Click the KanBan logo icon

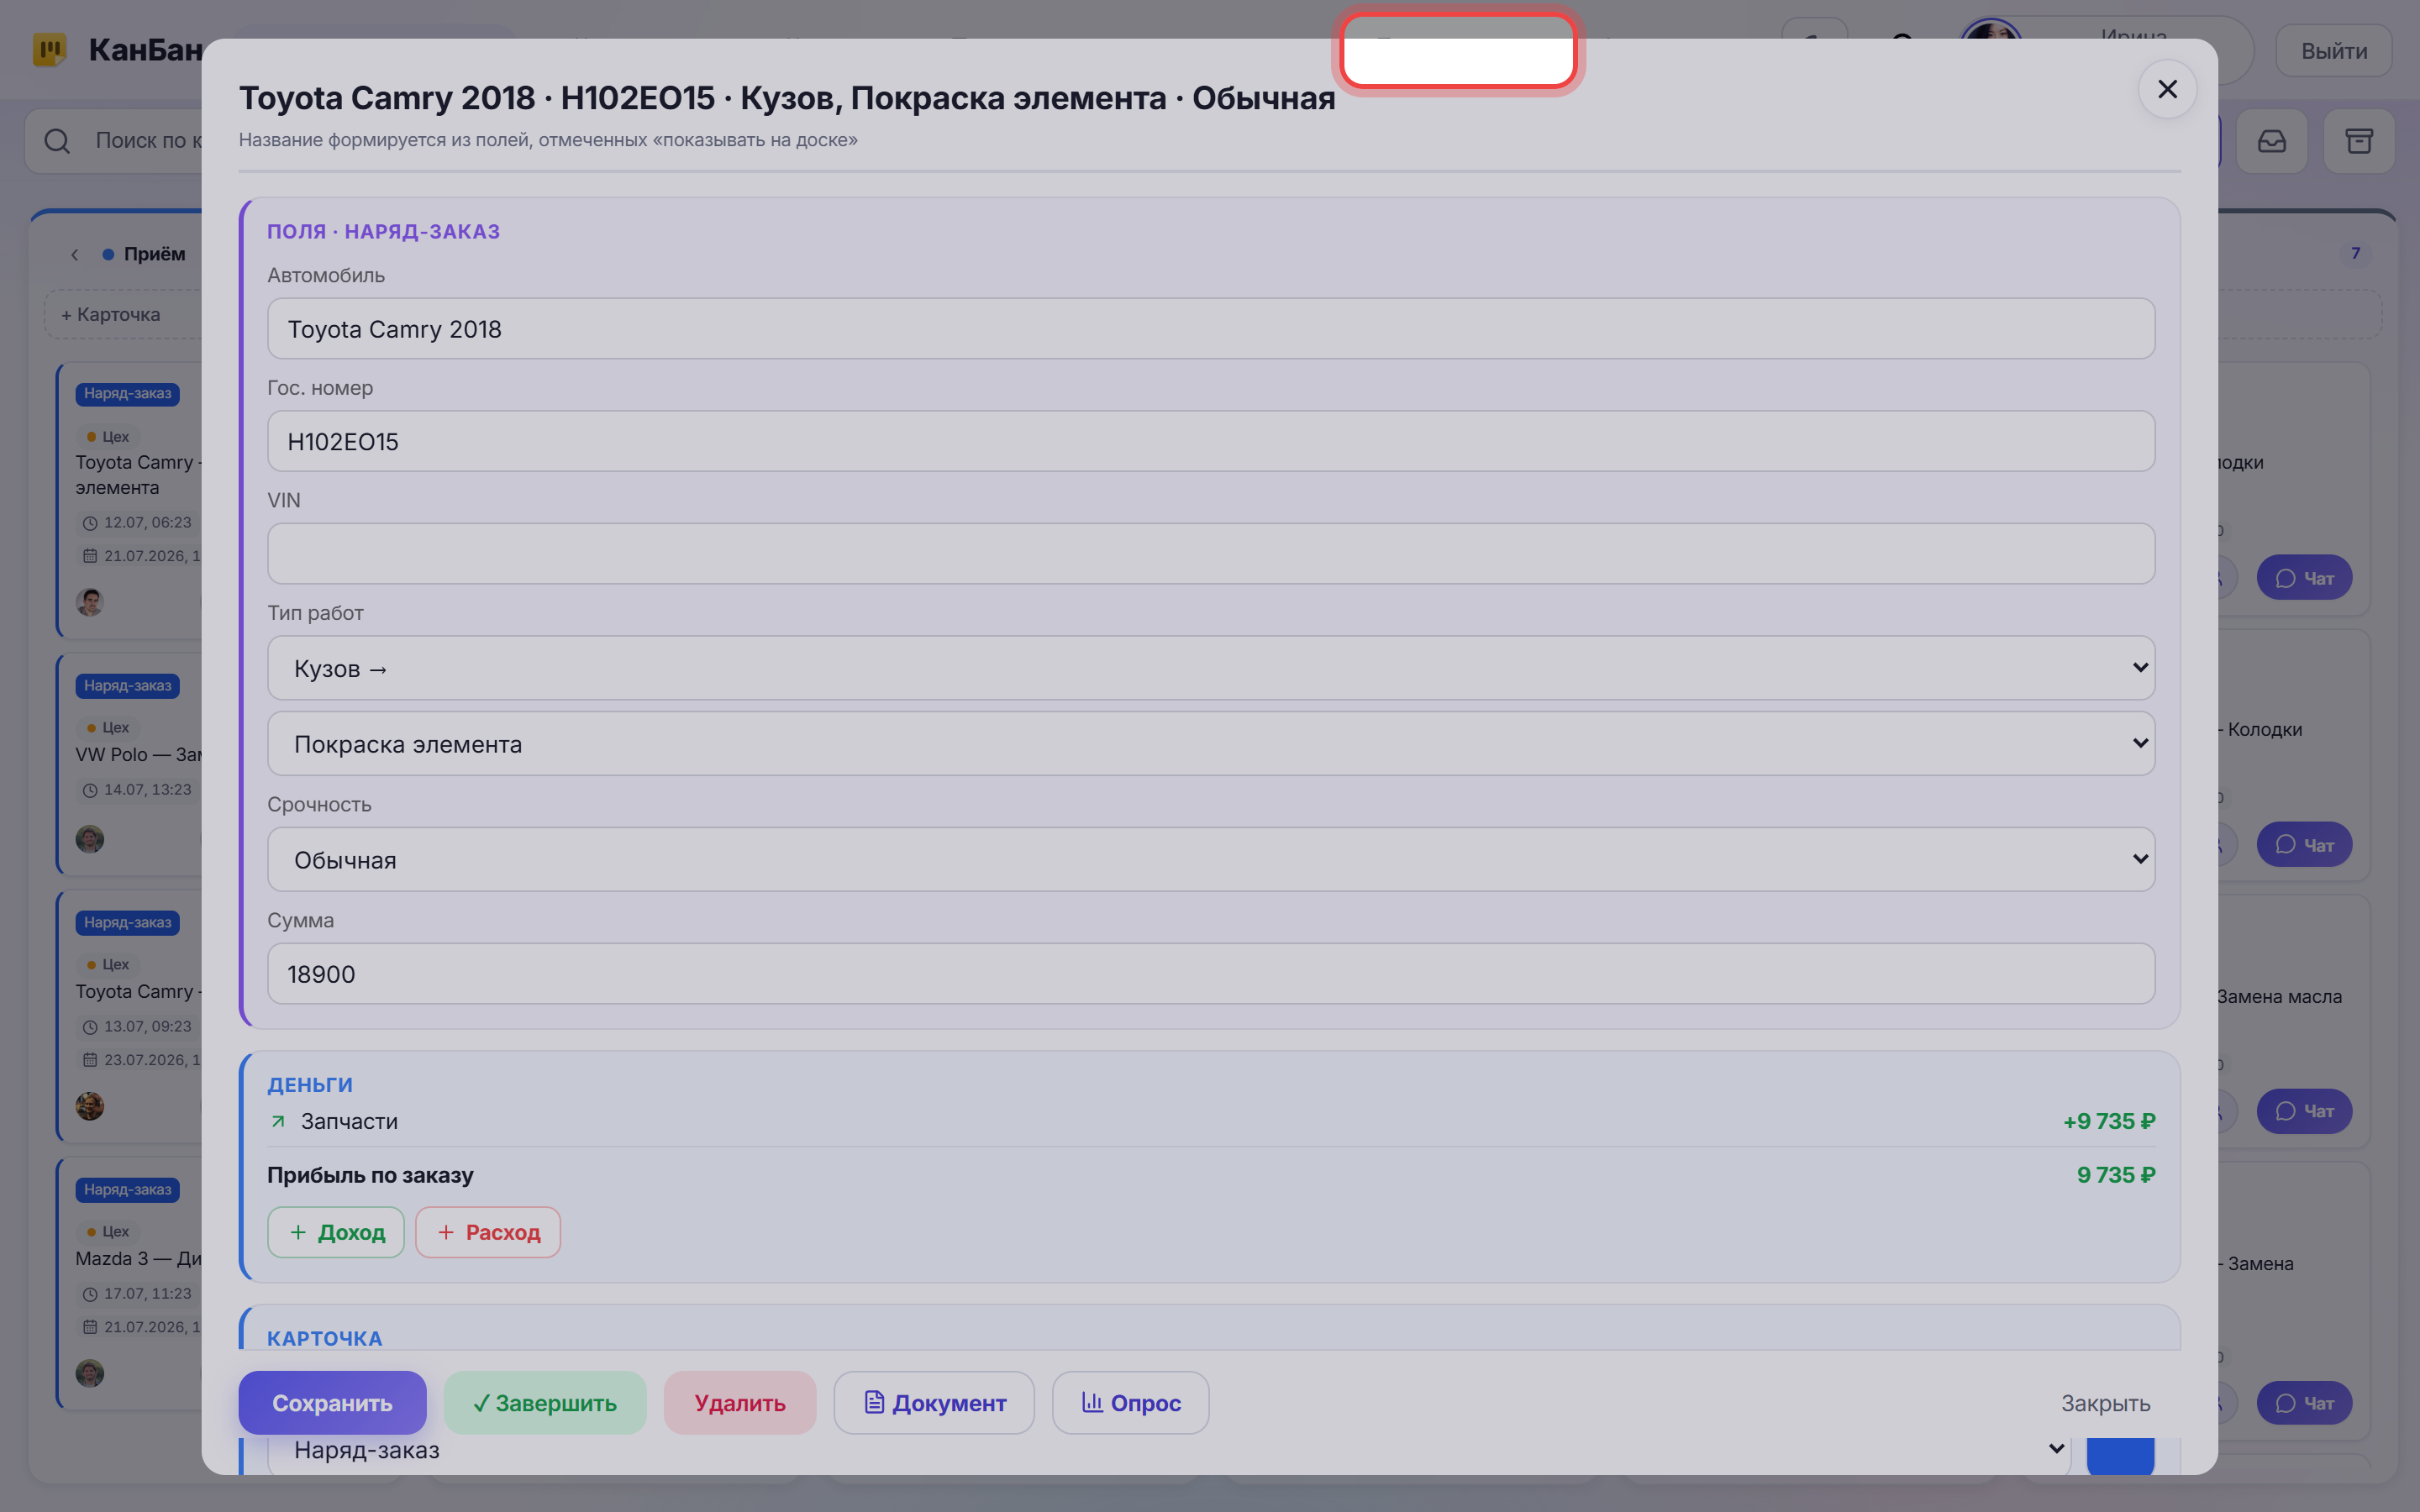[x=49, y=49]
